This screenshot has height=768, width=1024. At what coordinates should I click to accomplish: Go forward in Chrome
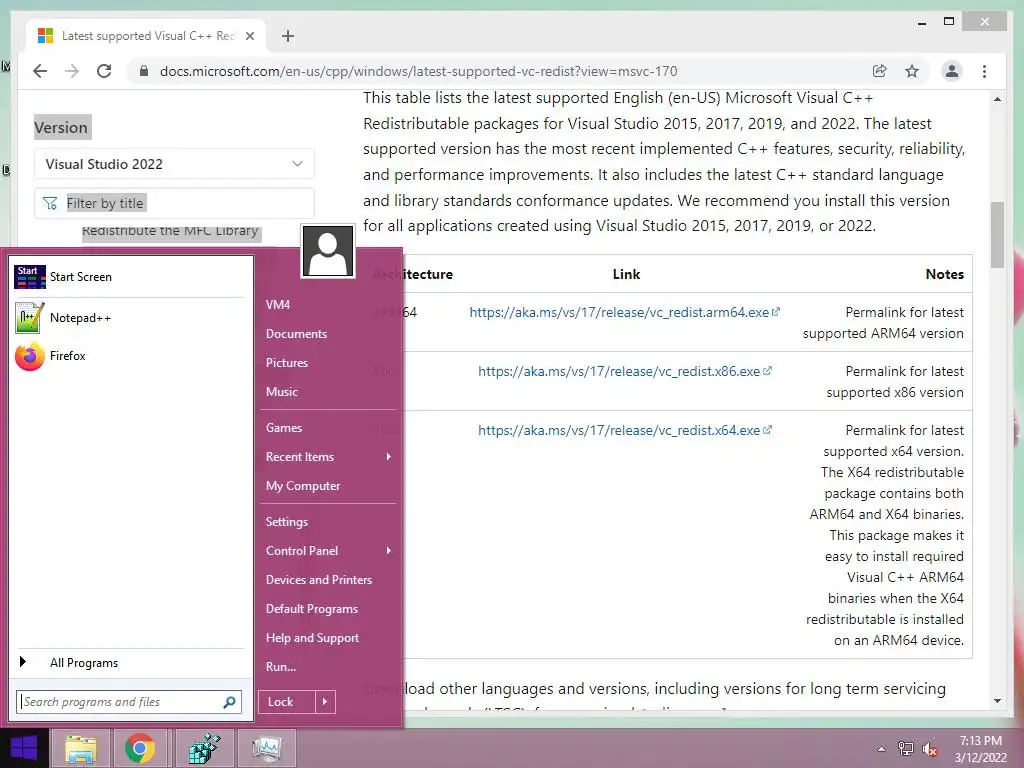coord(72,71)
